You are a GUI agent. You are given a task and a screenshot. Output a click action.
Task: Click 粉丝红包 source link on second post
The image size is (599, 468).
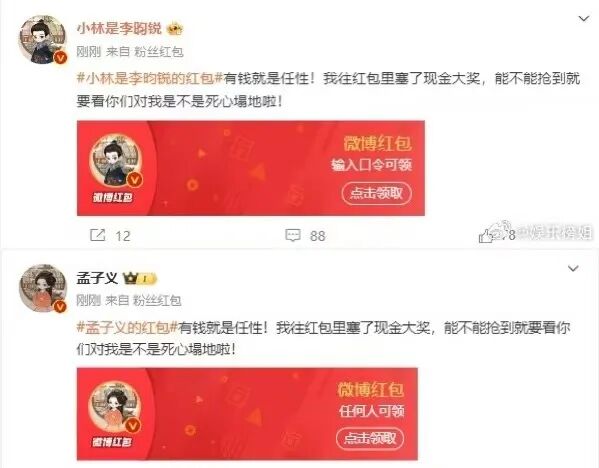point(157,301)
